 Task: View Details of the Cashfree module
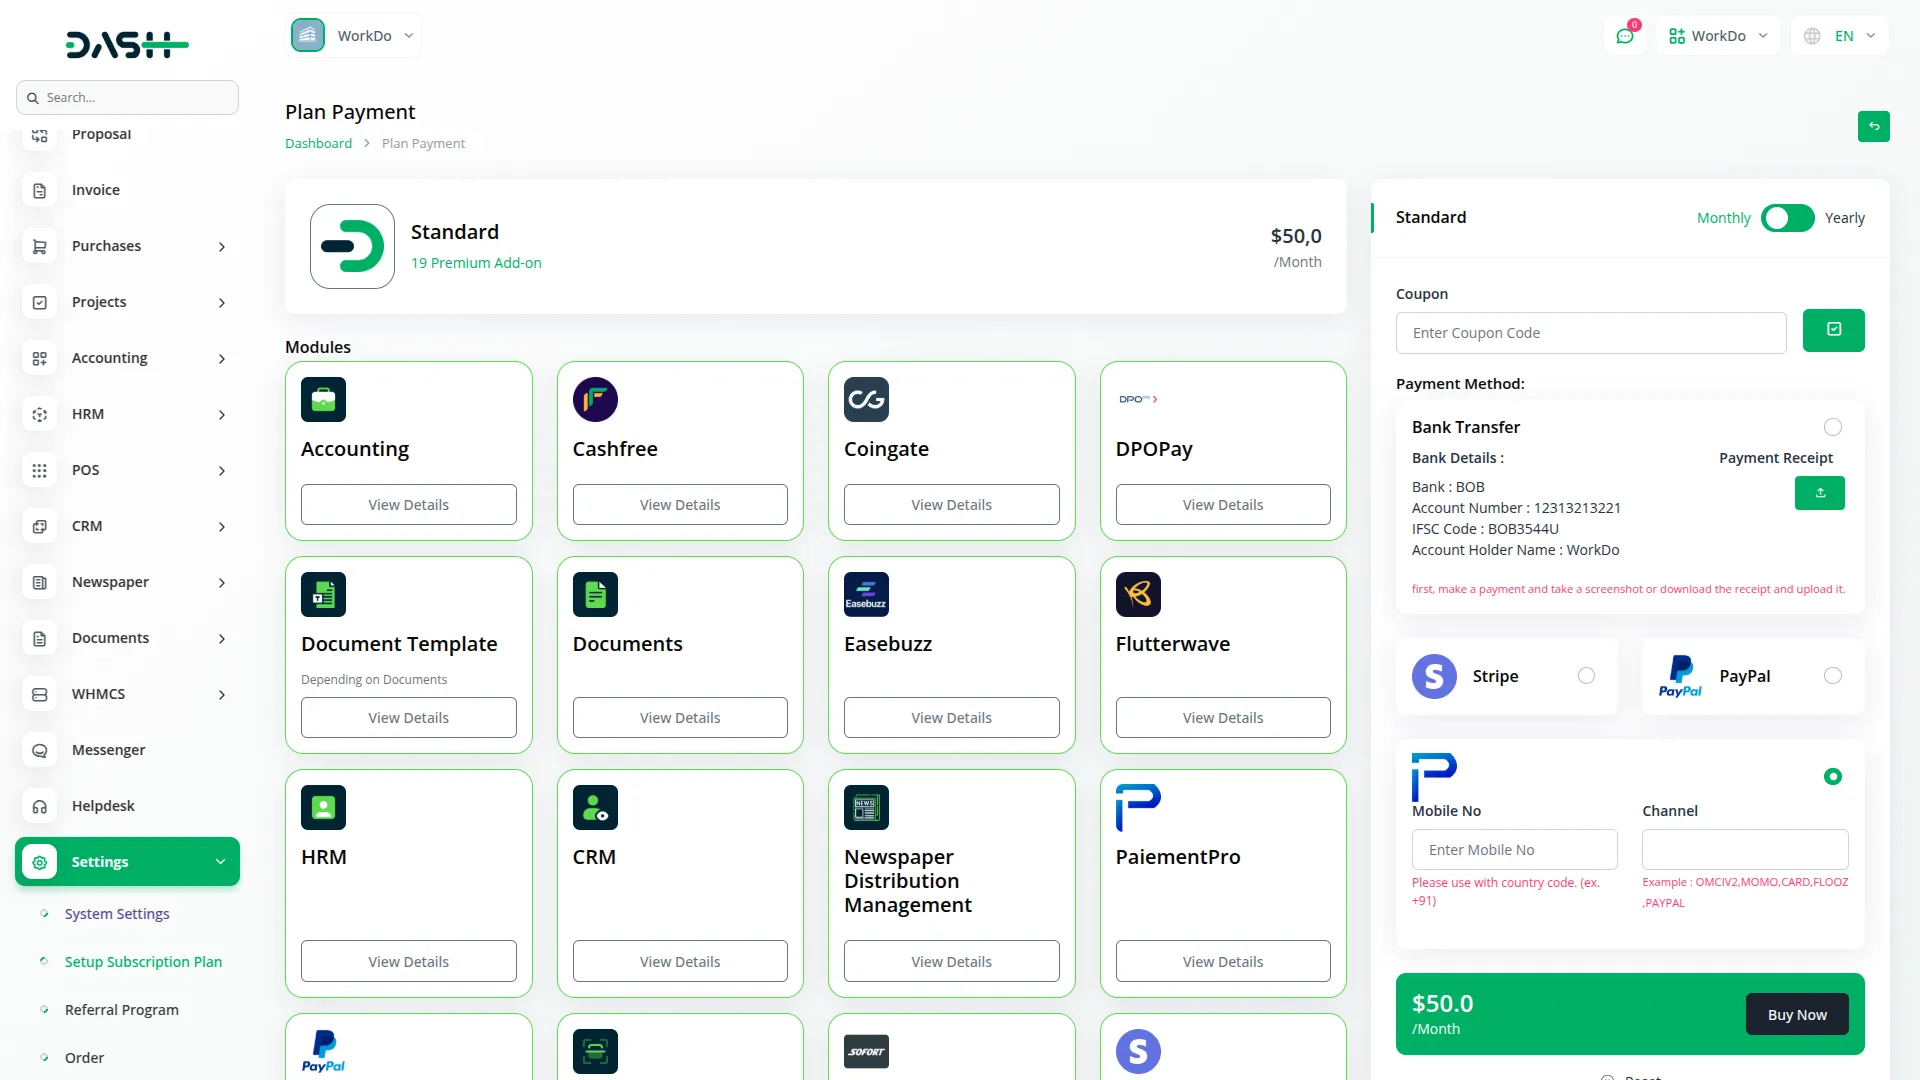click(x=679, y=504)
